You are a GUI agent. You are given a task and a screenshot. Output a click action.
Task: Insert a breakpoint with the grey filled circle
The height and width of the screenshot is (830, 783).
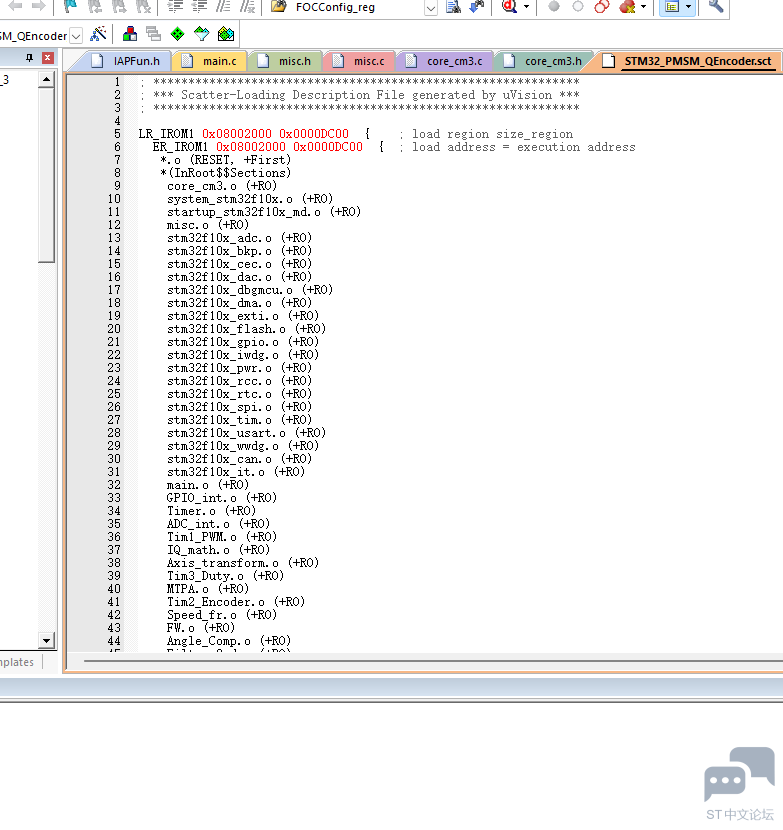coord(554,6)
